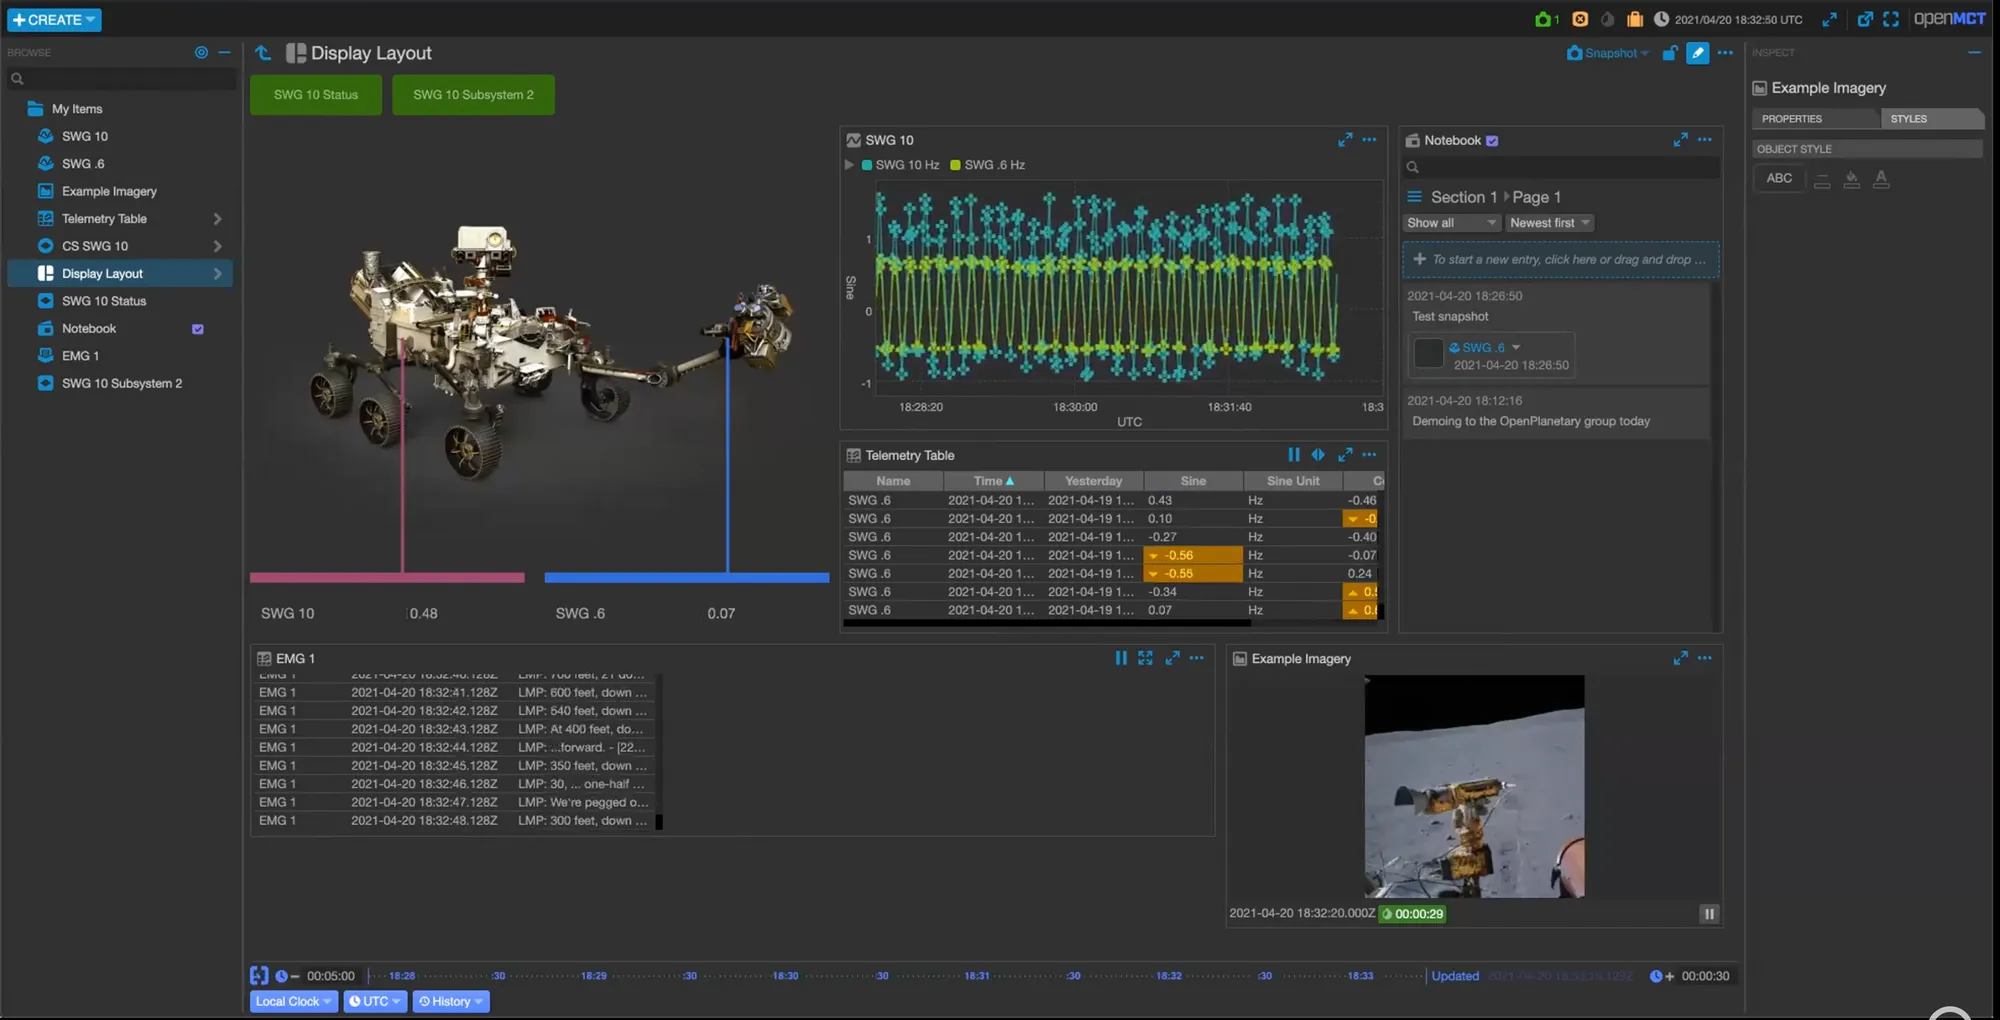The height and width of the screenshot is (1020, 2000).
Task: Click the Create button
Action: point(54,20)
